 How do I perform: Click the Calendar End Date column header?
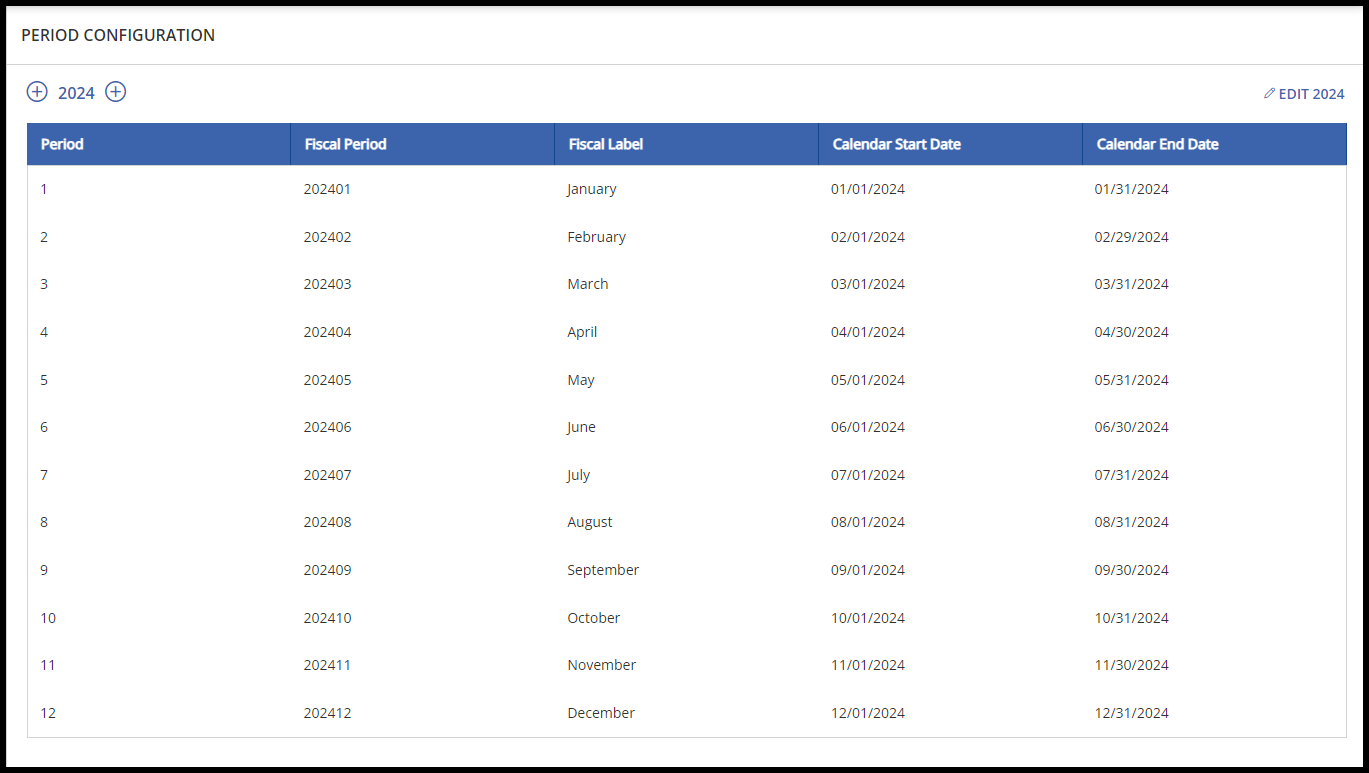click(x=1157, y=144)
